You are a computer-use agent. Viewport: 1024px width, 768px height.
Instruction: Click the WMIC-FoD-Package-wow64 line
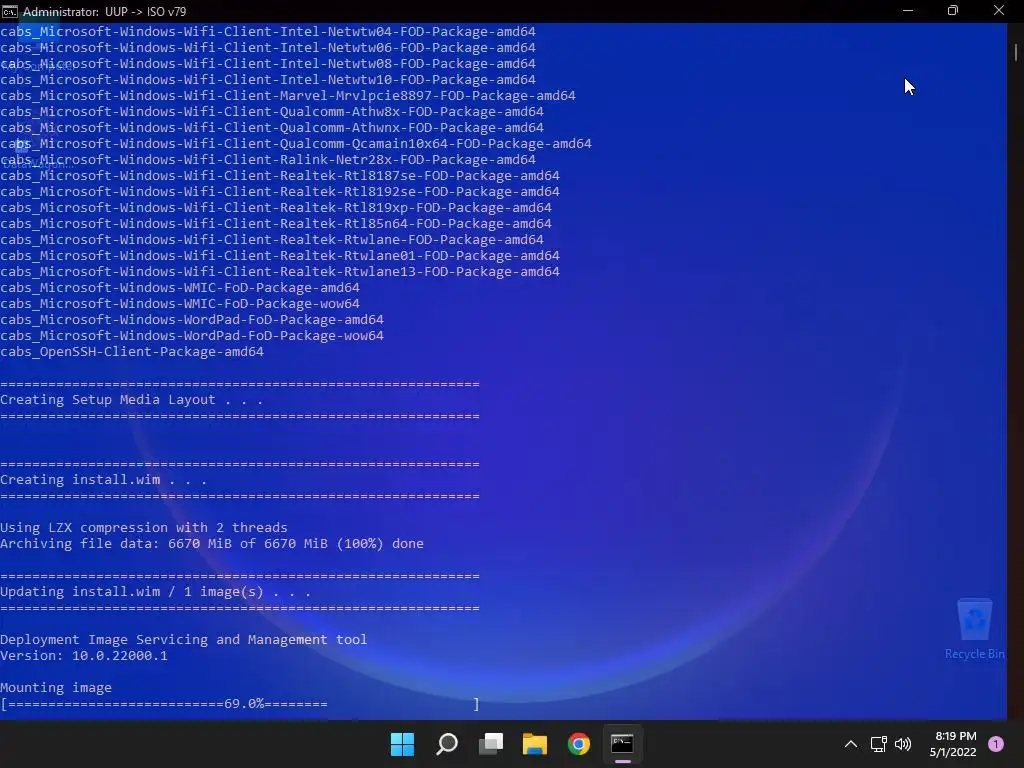click(x=180, y=304)
